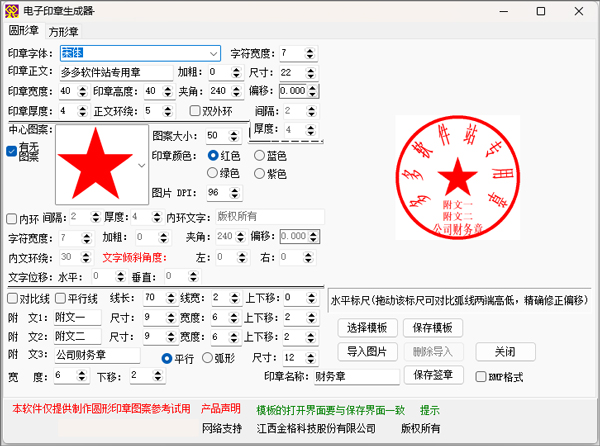Viewport: 600px width, 446px height.
Task: Click the 保存签章 button
Action: click(x=433, y=375)
